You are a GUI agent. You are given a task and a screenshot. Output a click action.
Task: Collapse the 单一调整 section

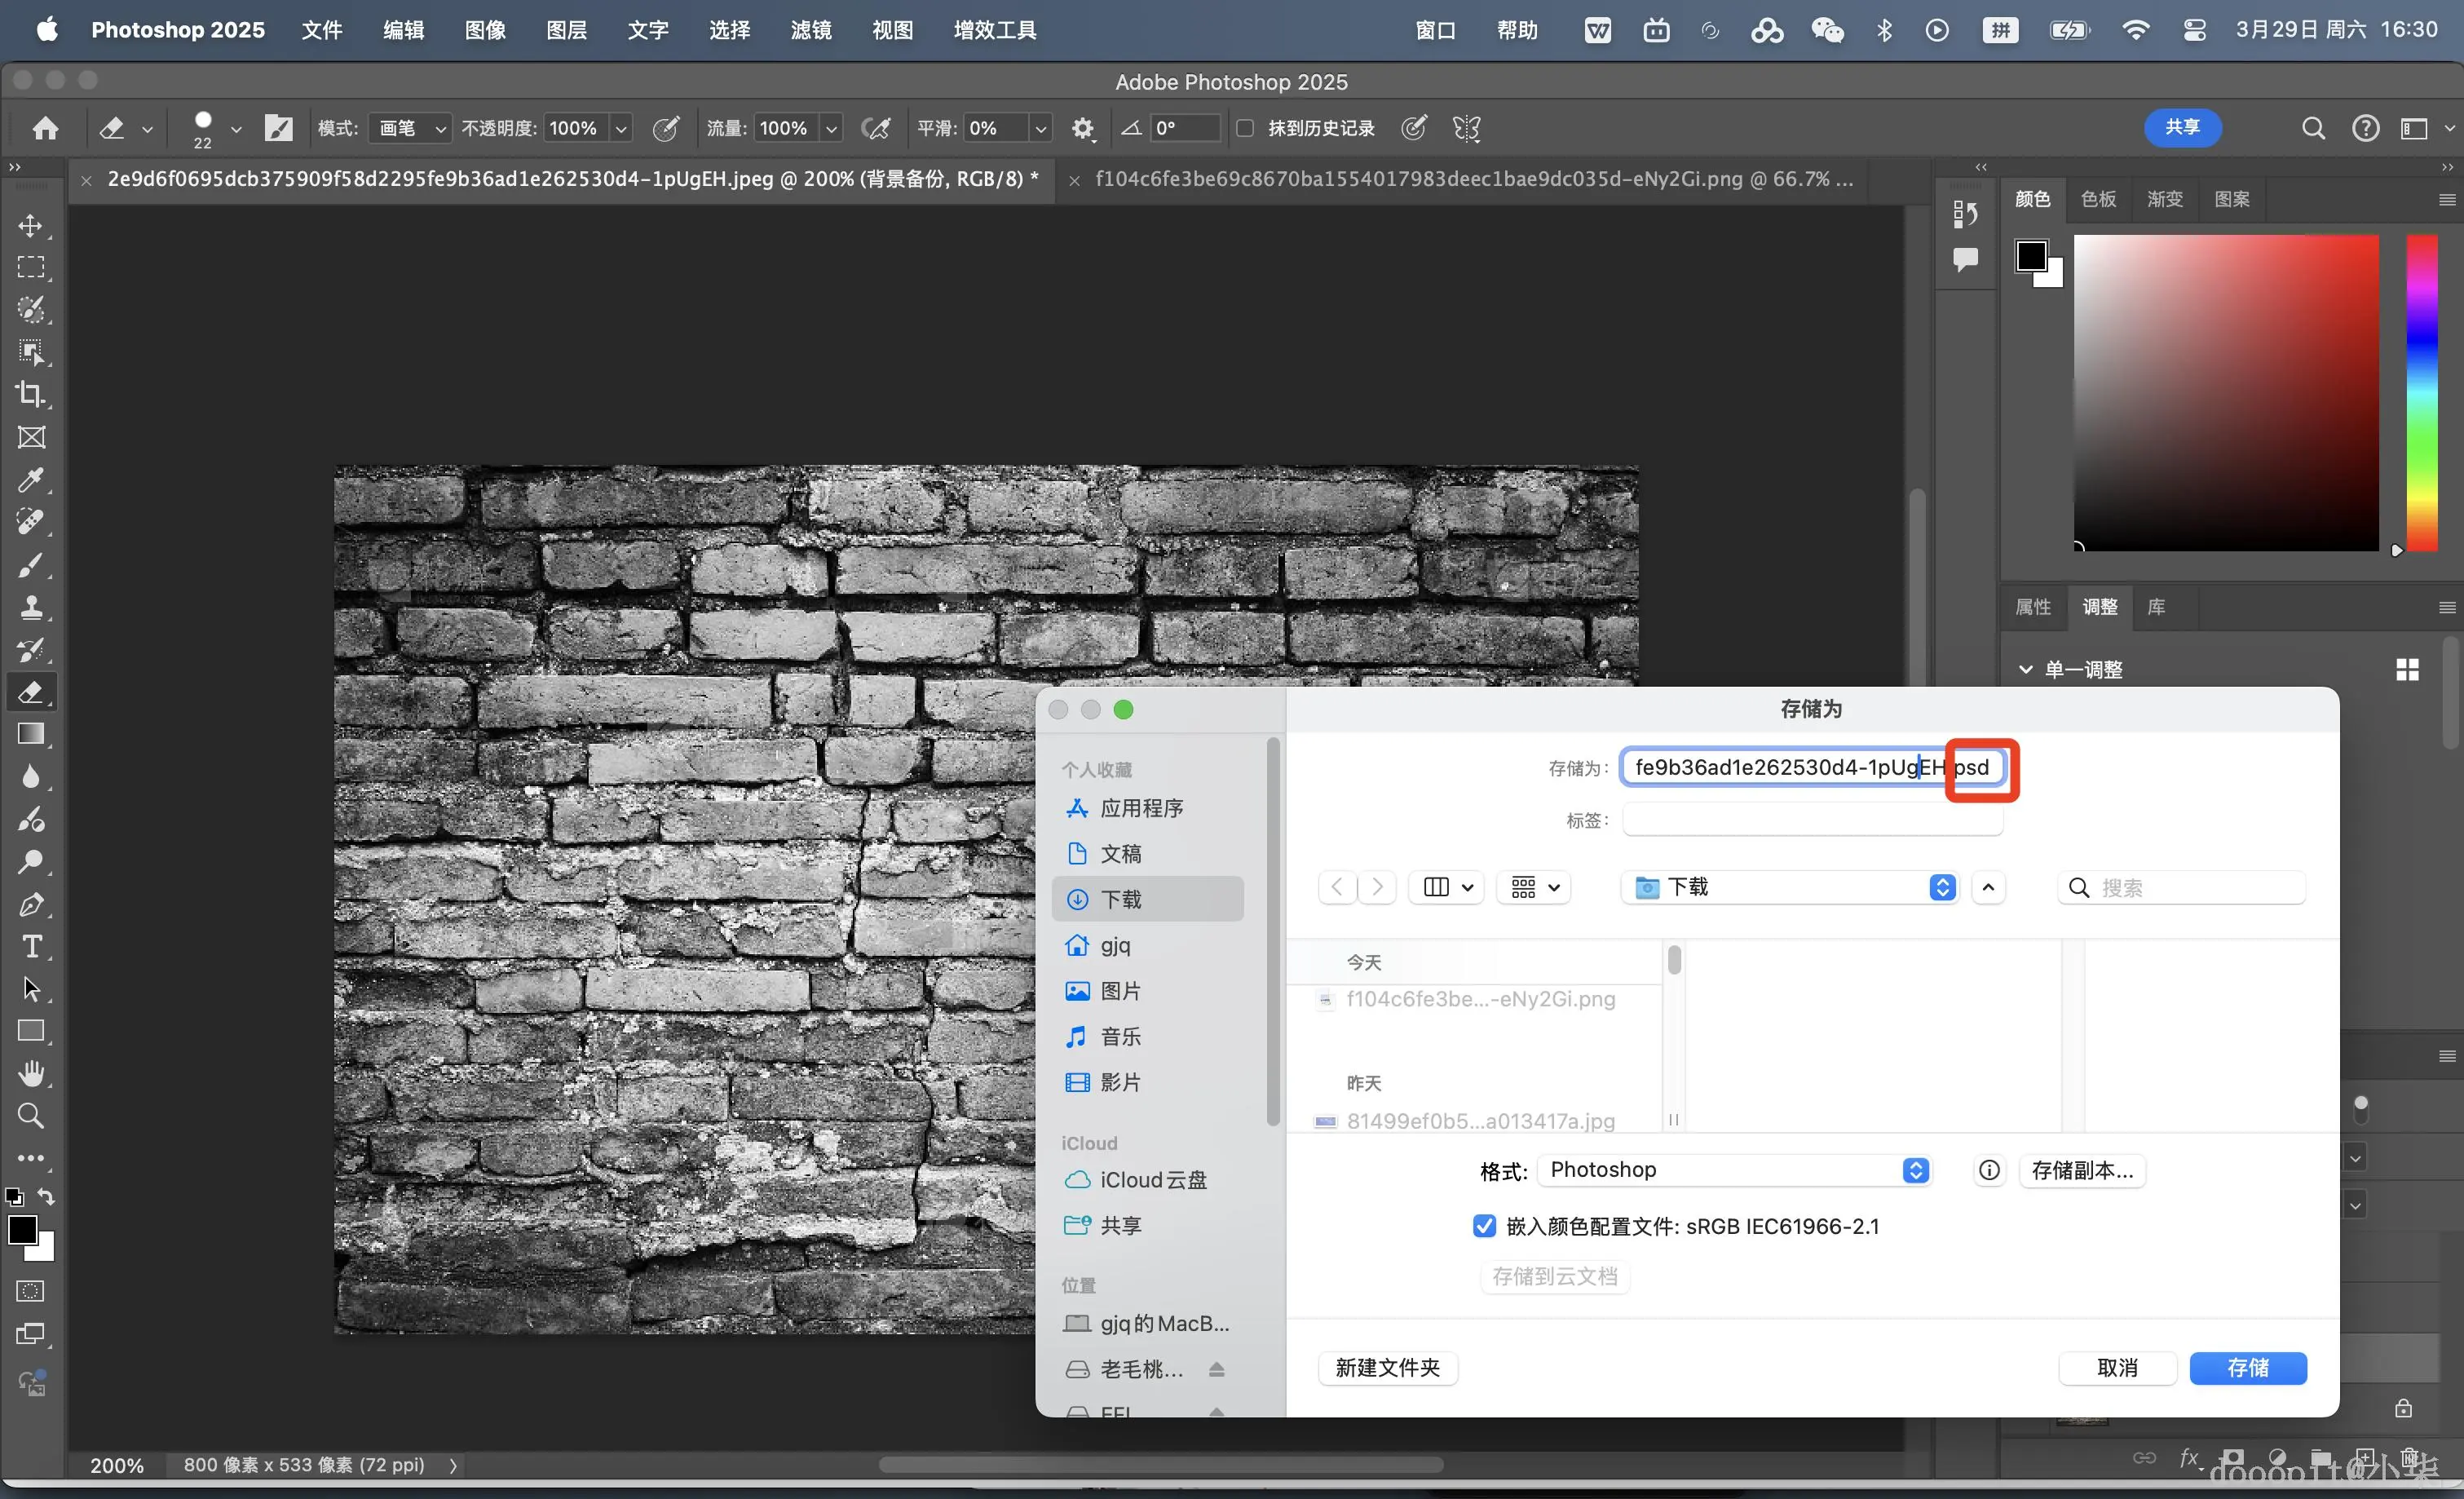click(2026, 669)
